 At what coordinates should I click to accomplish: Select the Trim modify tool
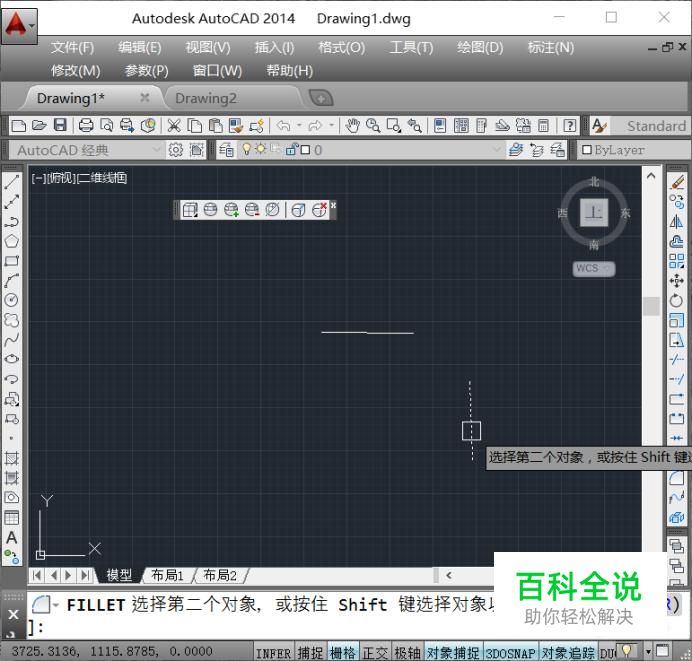(x=677, y=360)
